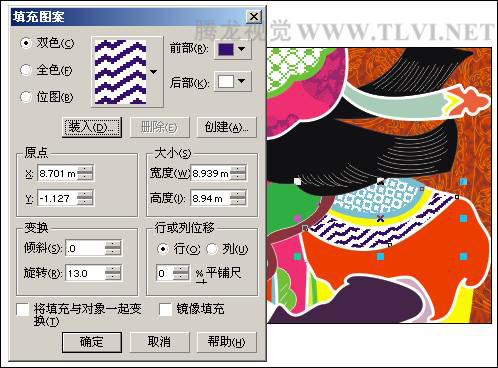Image resolution: width=498 pixels, height=368 pixels.
Task: Open the 前部 foreground color dropdown
Action: [x=242, y=49]
